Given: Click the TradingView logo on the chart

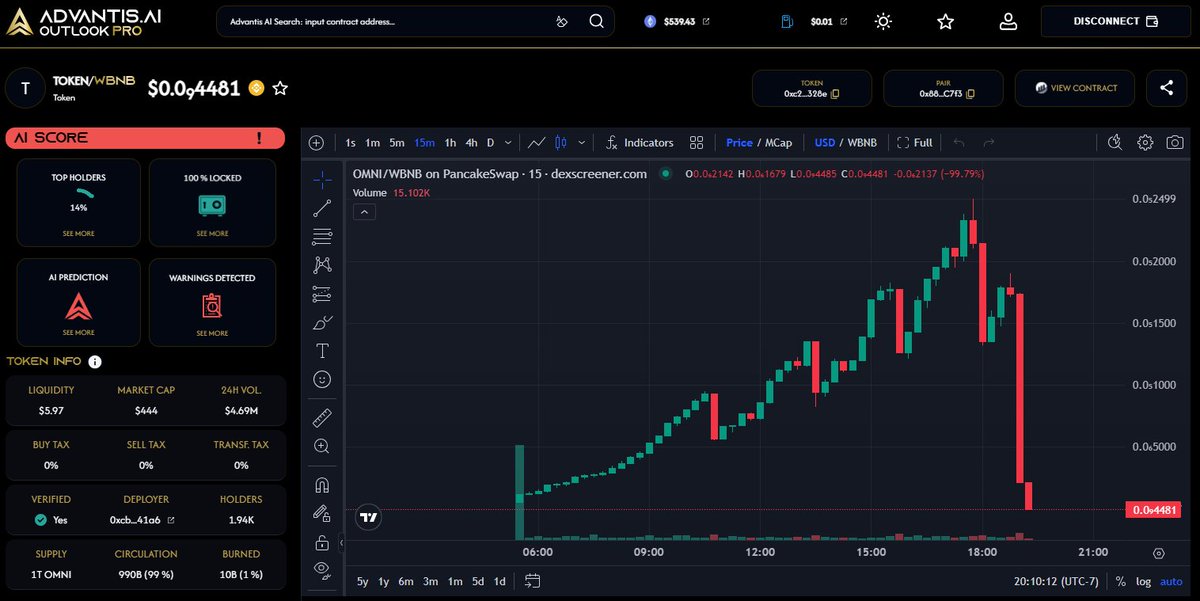Looking at the screenshot, I should [x=368, y=517].
